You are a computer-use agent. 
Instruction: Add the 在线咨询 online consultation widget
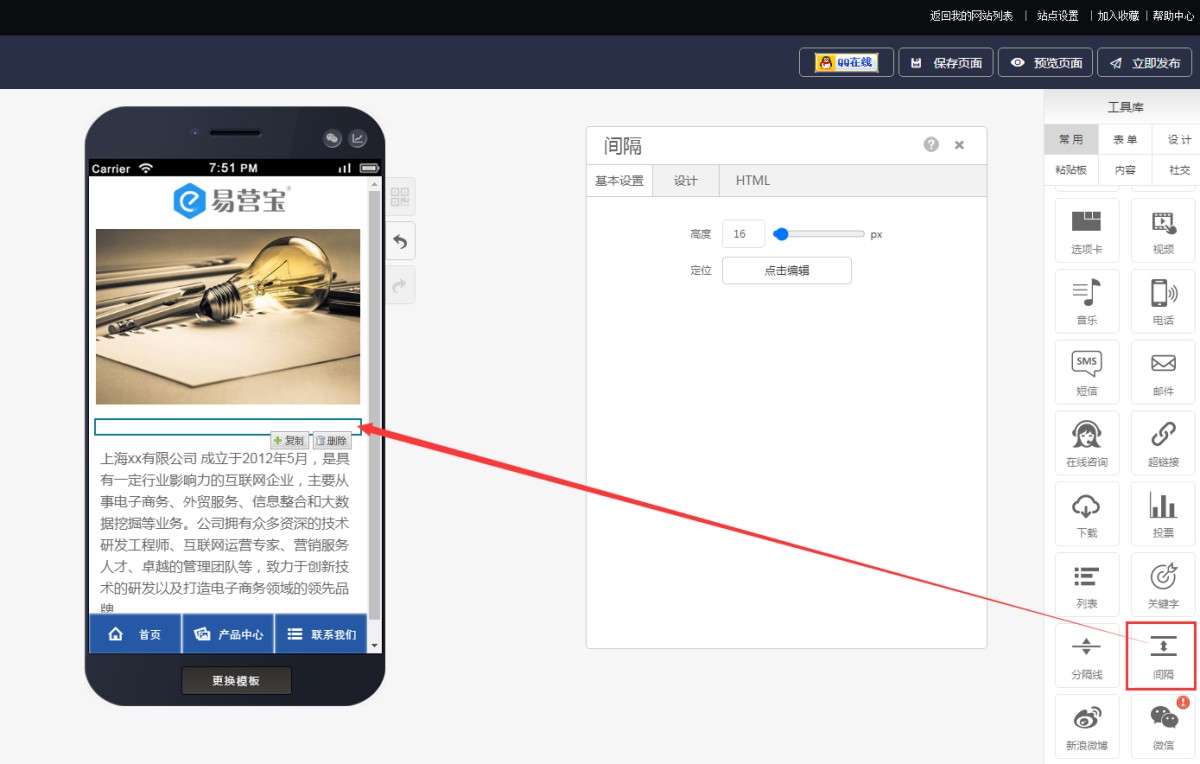[1086, 442]
